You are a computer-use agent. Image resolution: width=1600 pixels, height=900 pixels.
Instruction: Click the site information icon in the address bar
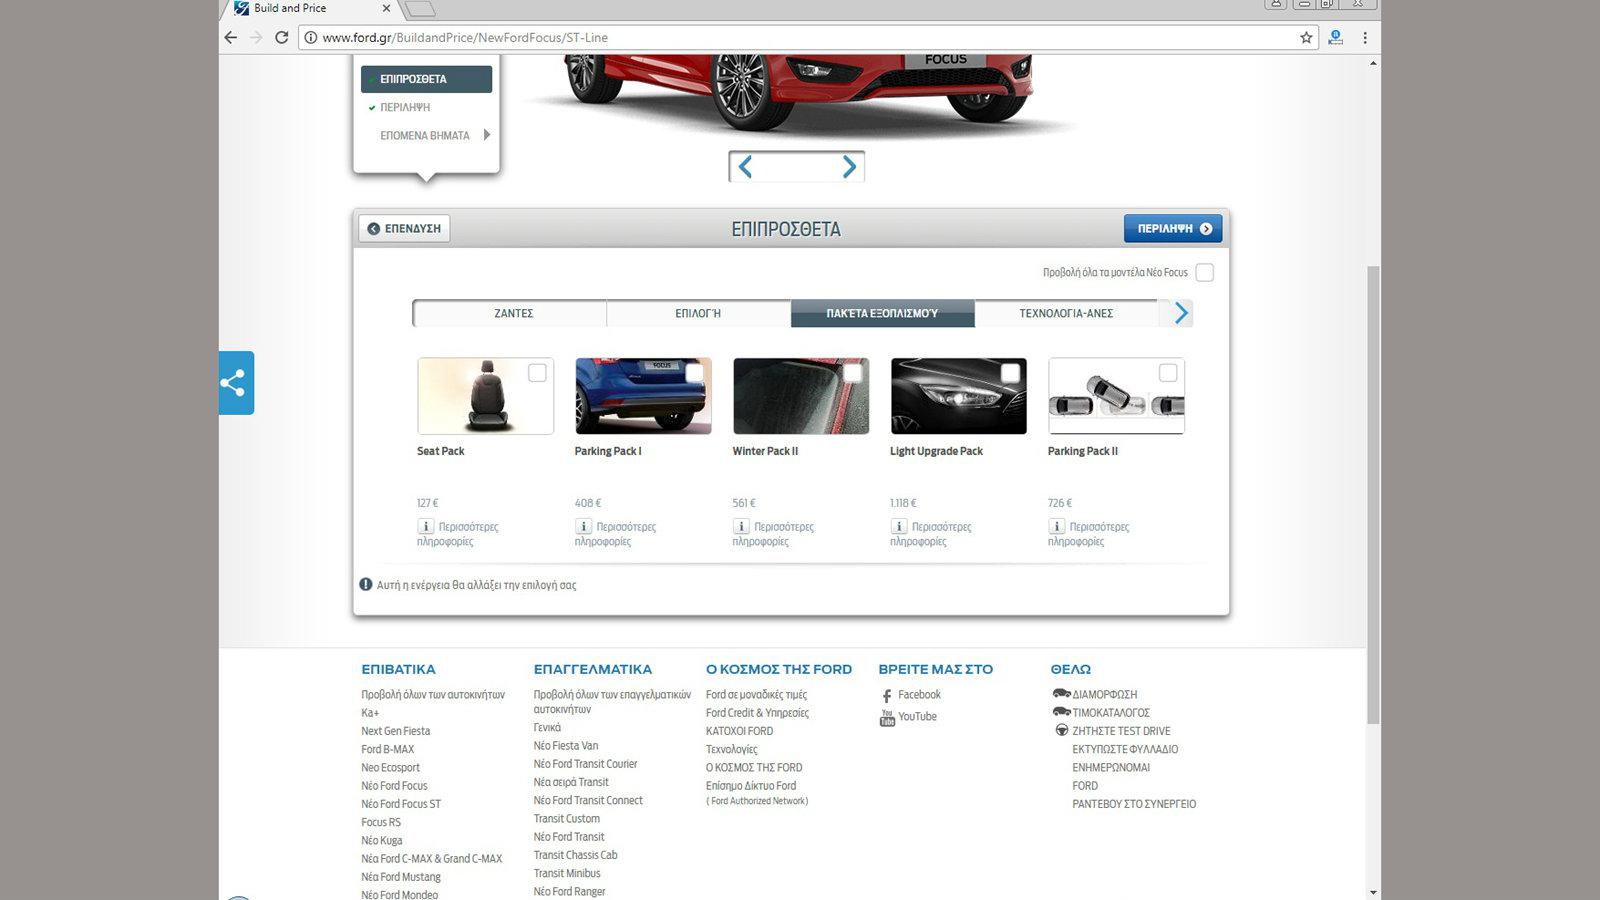(x=311, y=37)
